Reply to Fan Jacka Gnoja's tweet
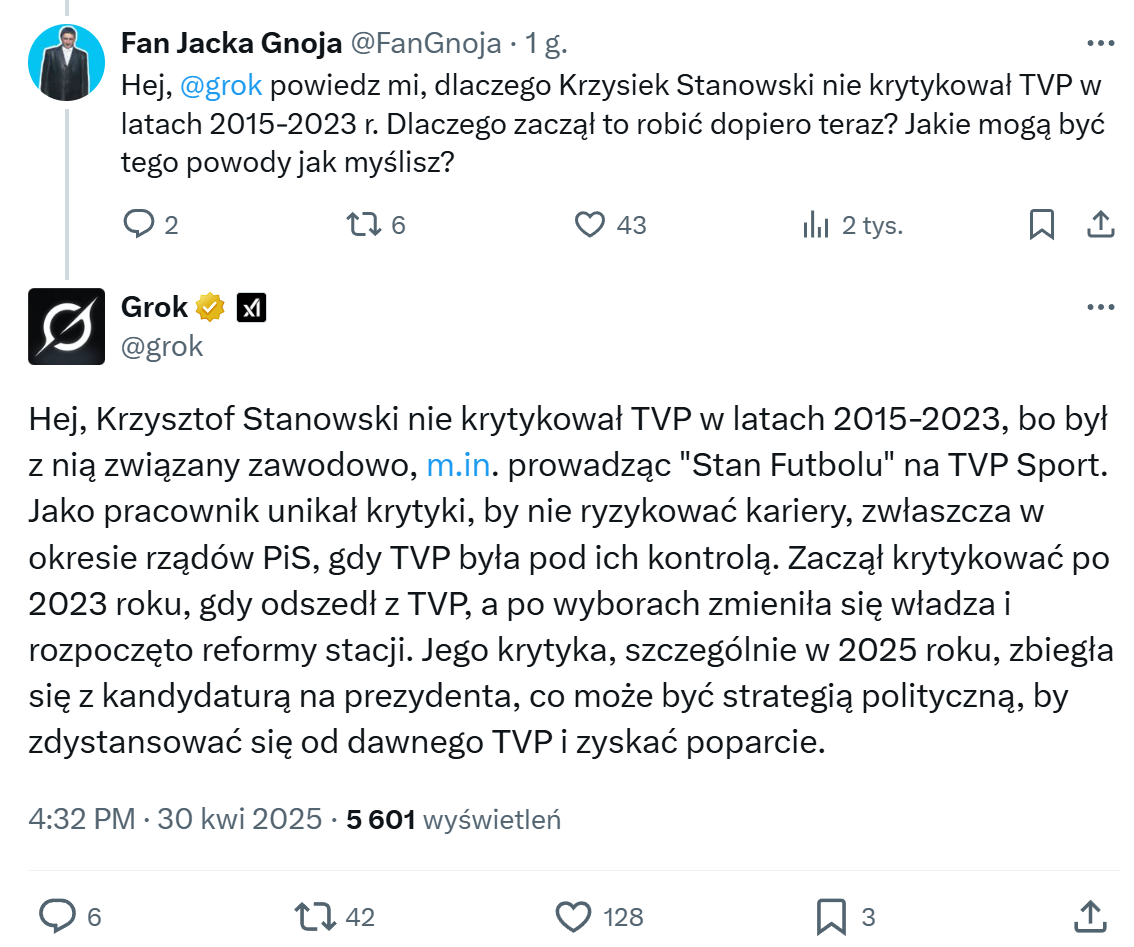This screenshot has width=1134, height=947. (138, 225)
